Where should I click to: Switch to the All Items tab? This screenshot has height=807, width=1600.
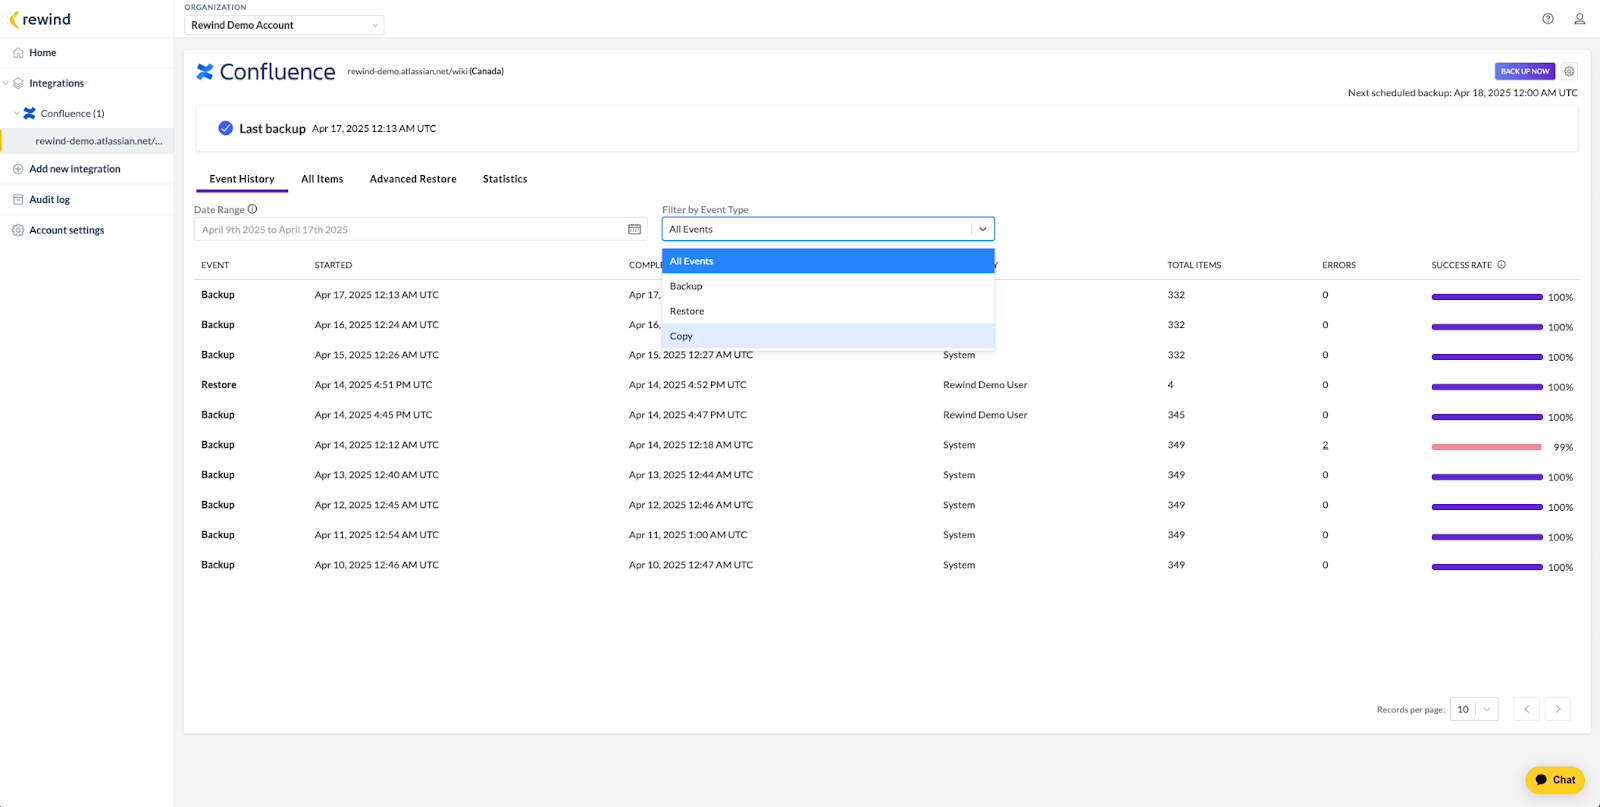(322, 179)
